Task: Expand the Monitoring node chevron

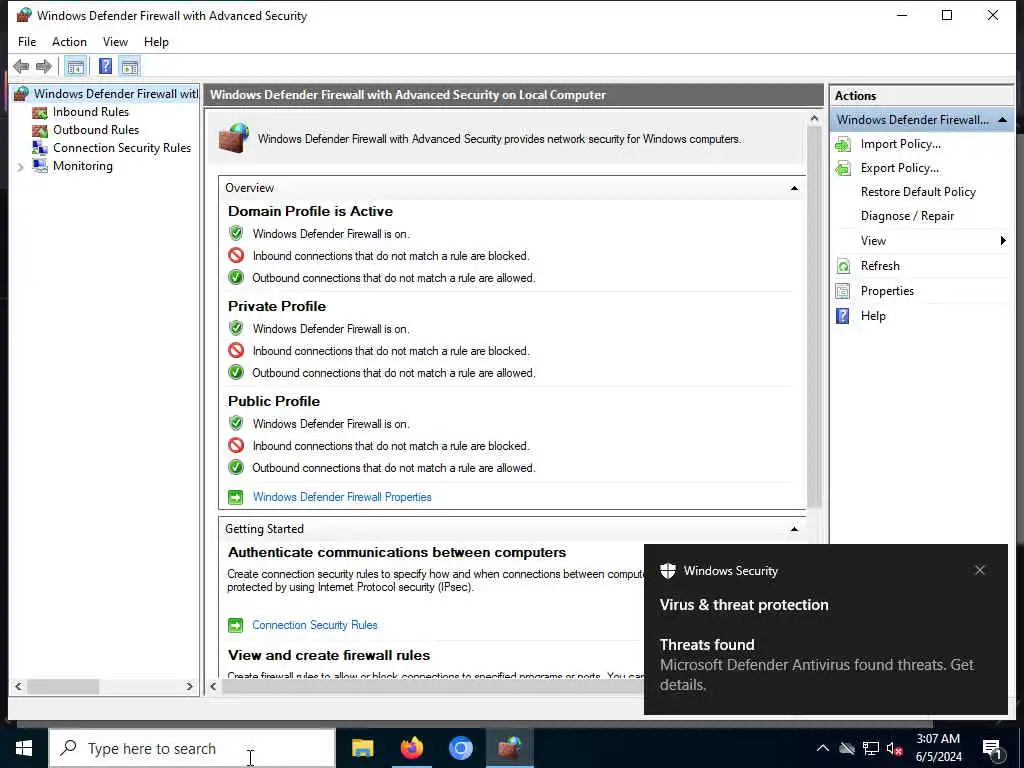Action: 20,167
